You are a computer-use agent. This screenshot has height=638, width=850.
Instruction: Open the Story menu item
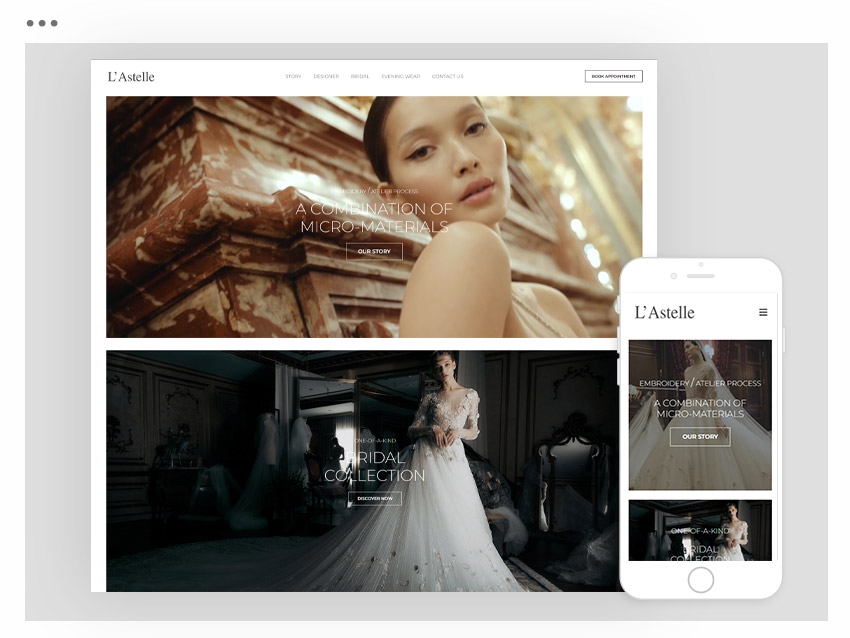pos(293,76)
